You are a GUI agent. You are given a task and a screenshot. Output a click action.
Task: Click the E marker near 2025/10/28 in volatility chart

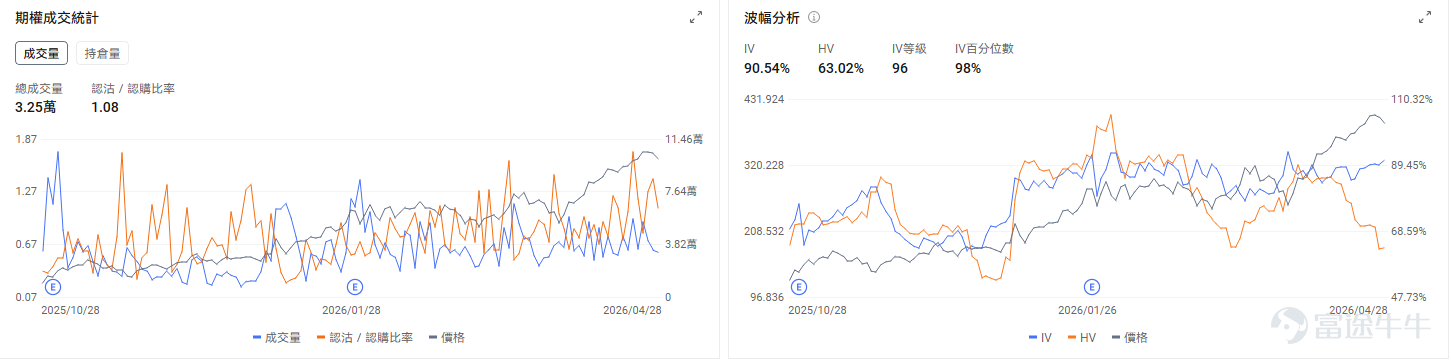[x=798, y=288]
